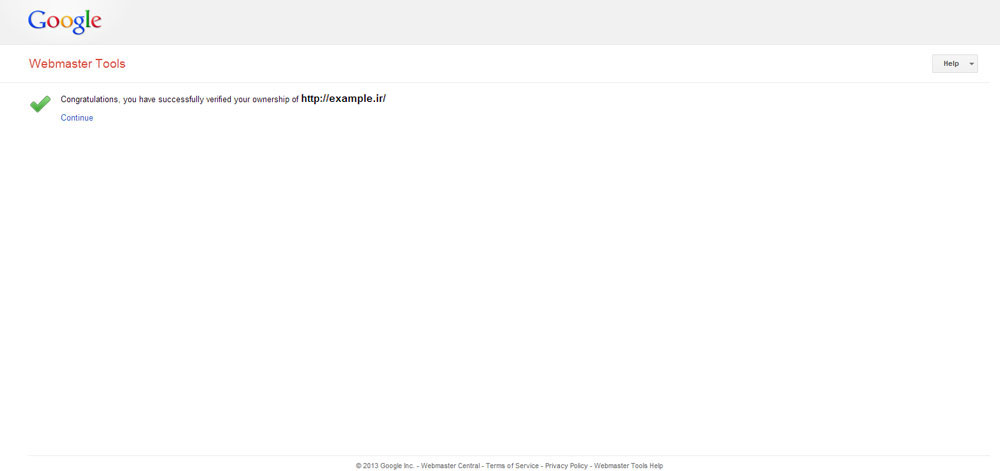Open the Help button menu
The width and height of the screenshot is (1000, 471).
pyautogui.click(x=950, y=64)
